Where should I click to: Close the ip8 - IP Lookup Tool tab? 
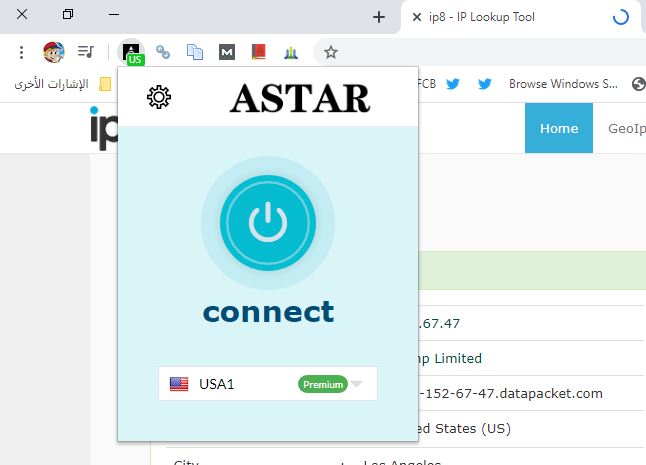(x=417, y=17)
